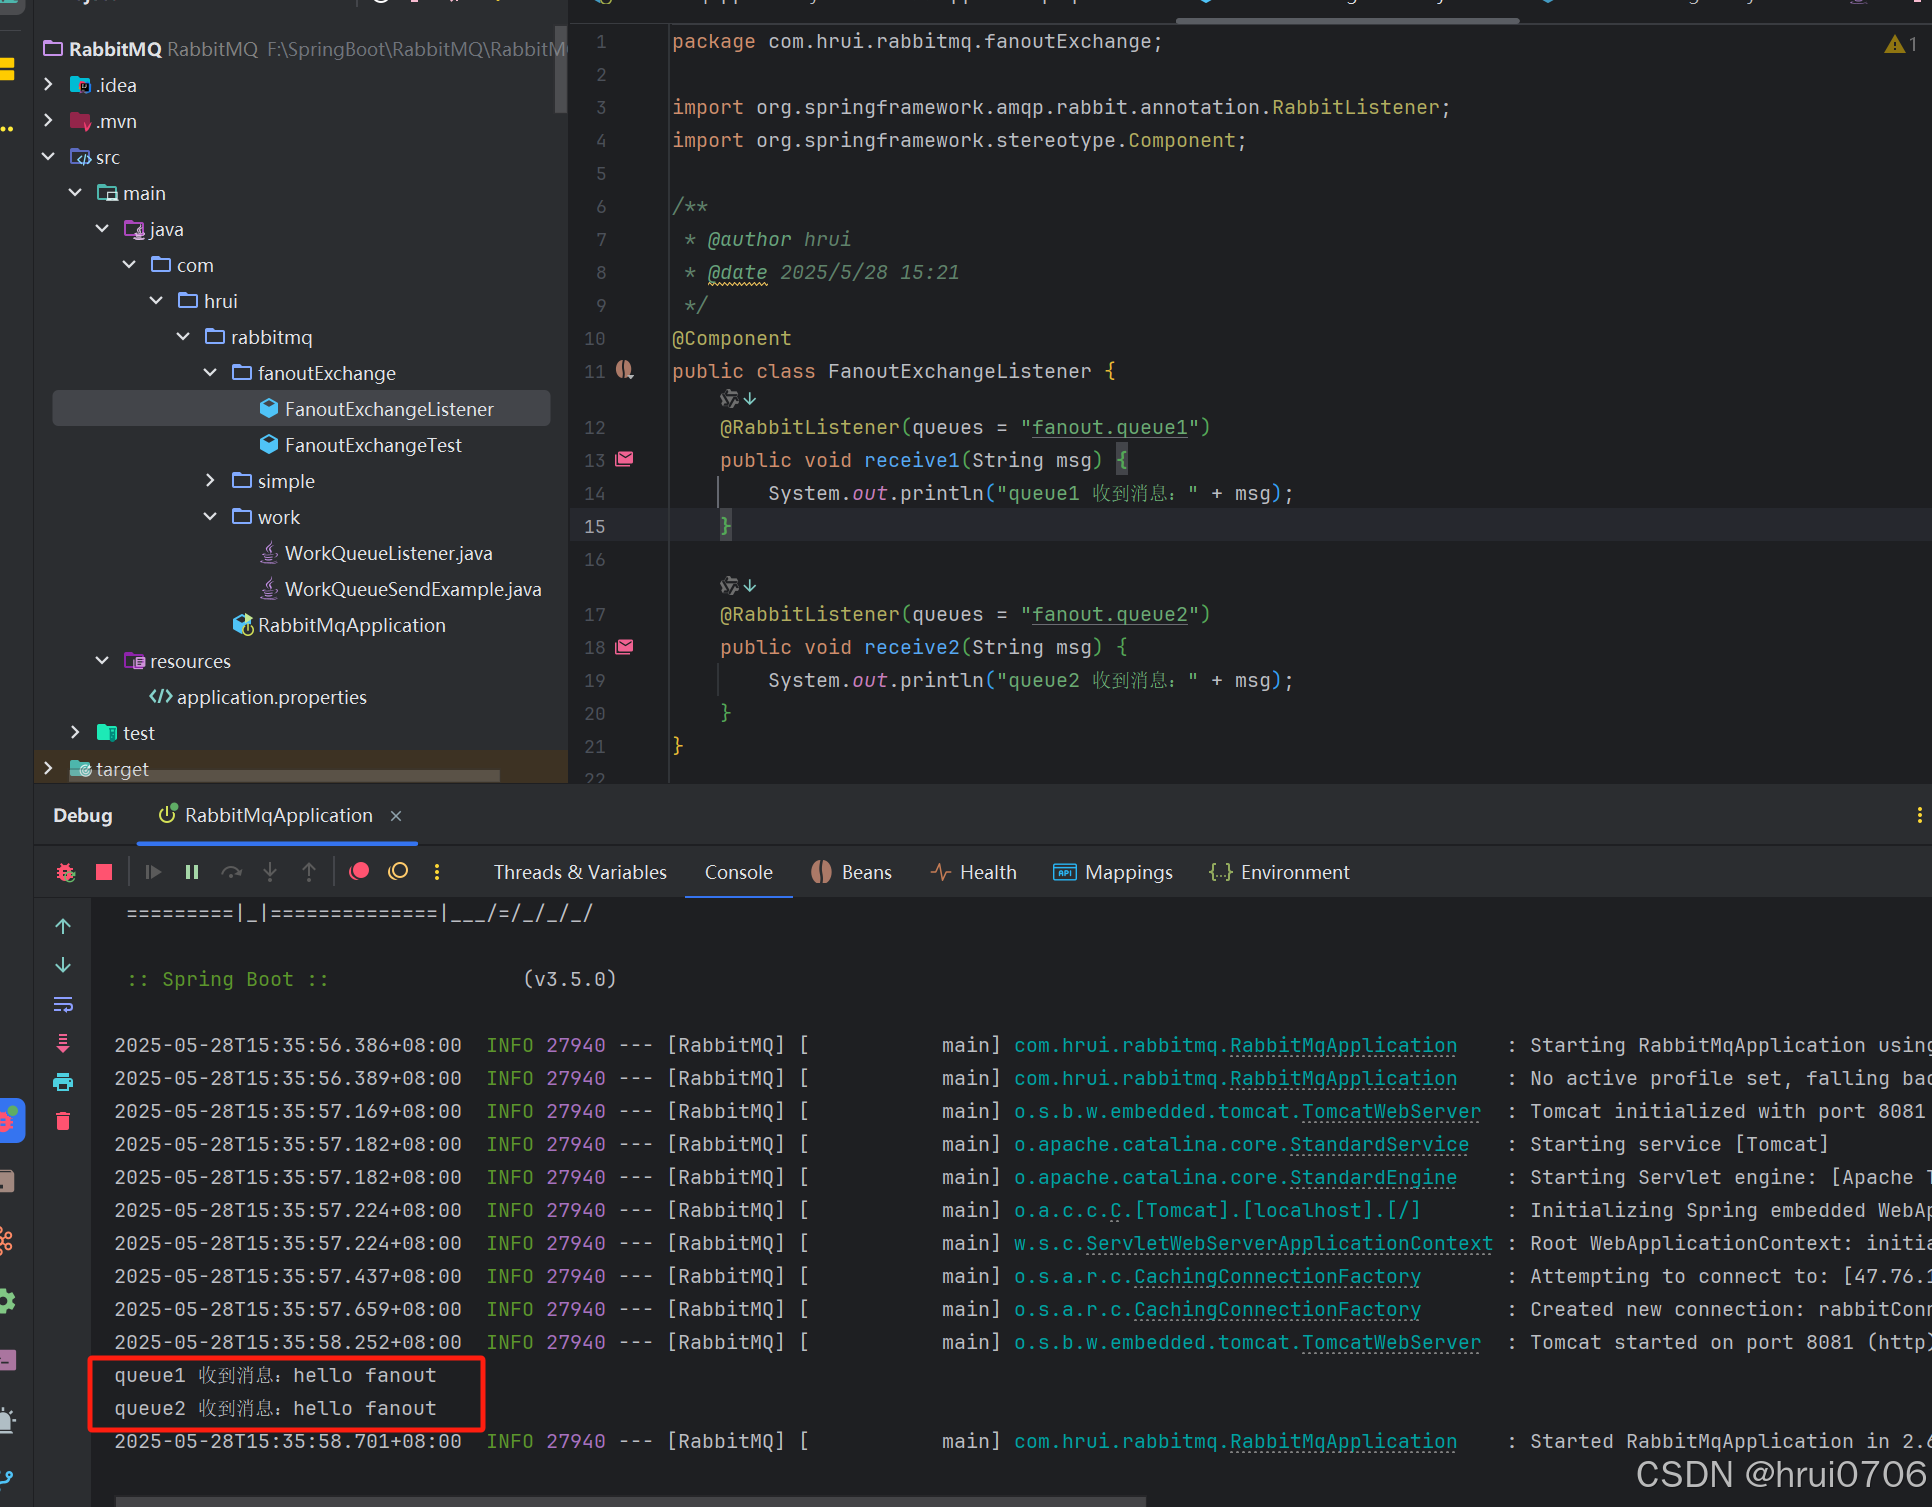This screenshot has height=1507, width=1932.
Task: Expand the simple package folder
Action: (x=210, y=481)
